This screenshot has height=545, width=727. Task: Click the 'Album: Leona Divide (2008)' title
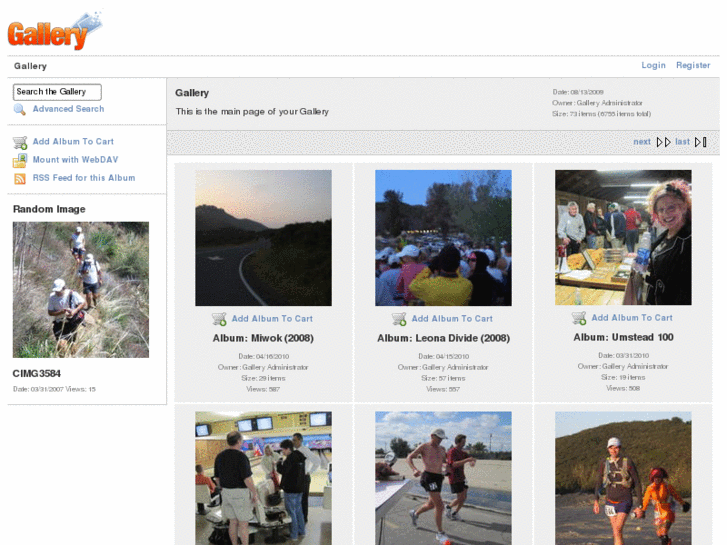coord(443,339)
